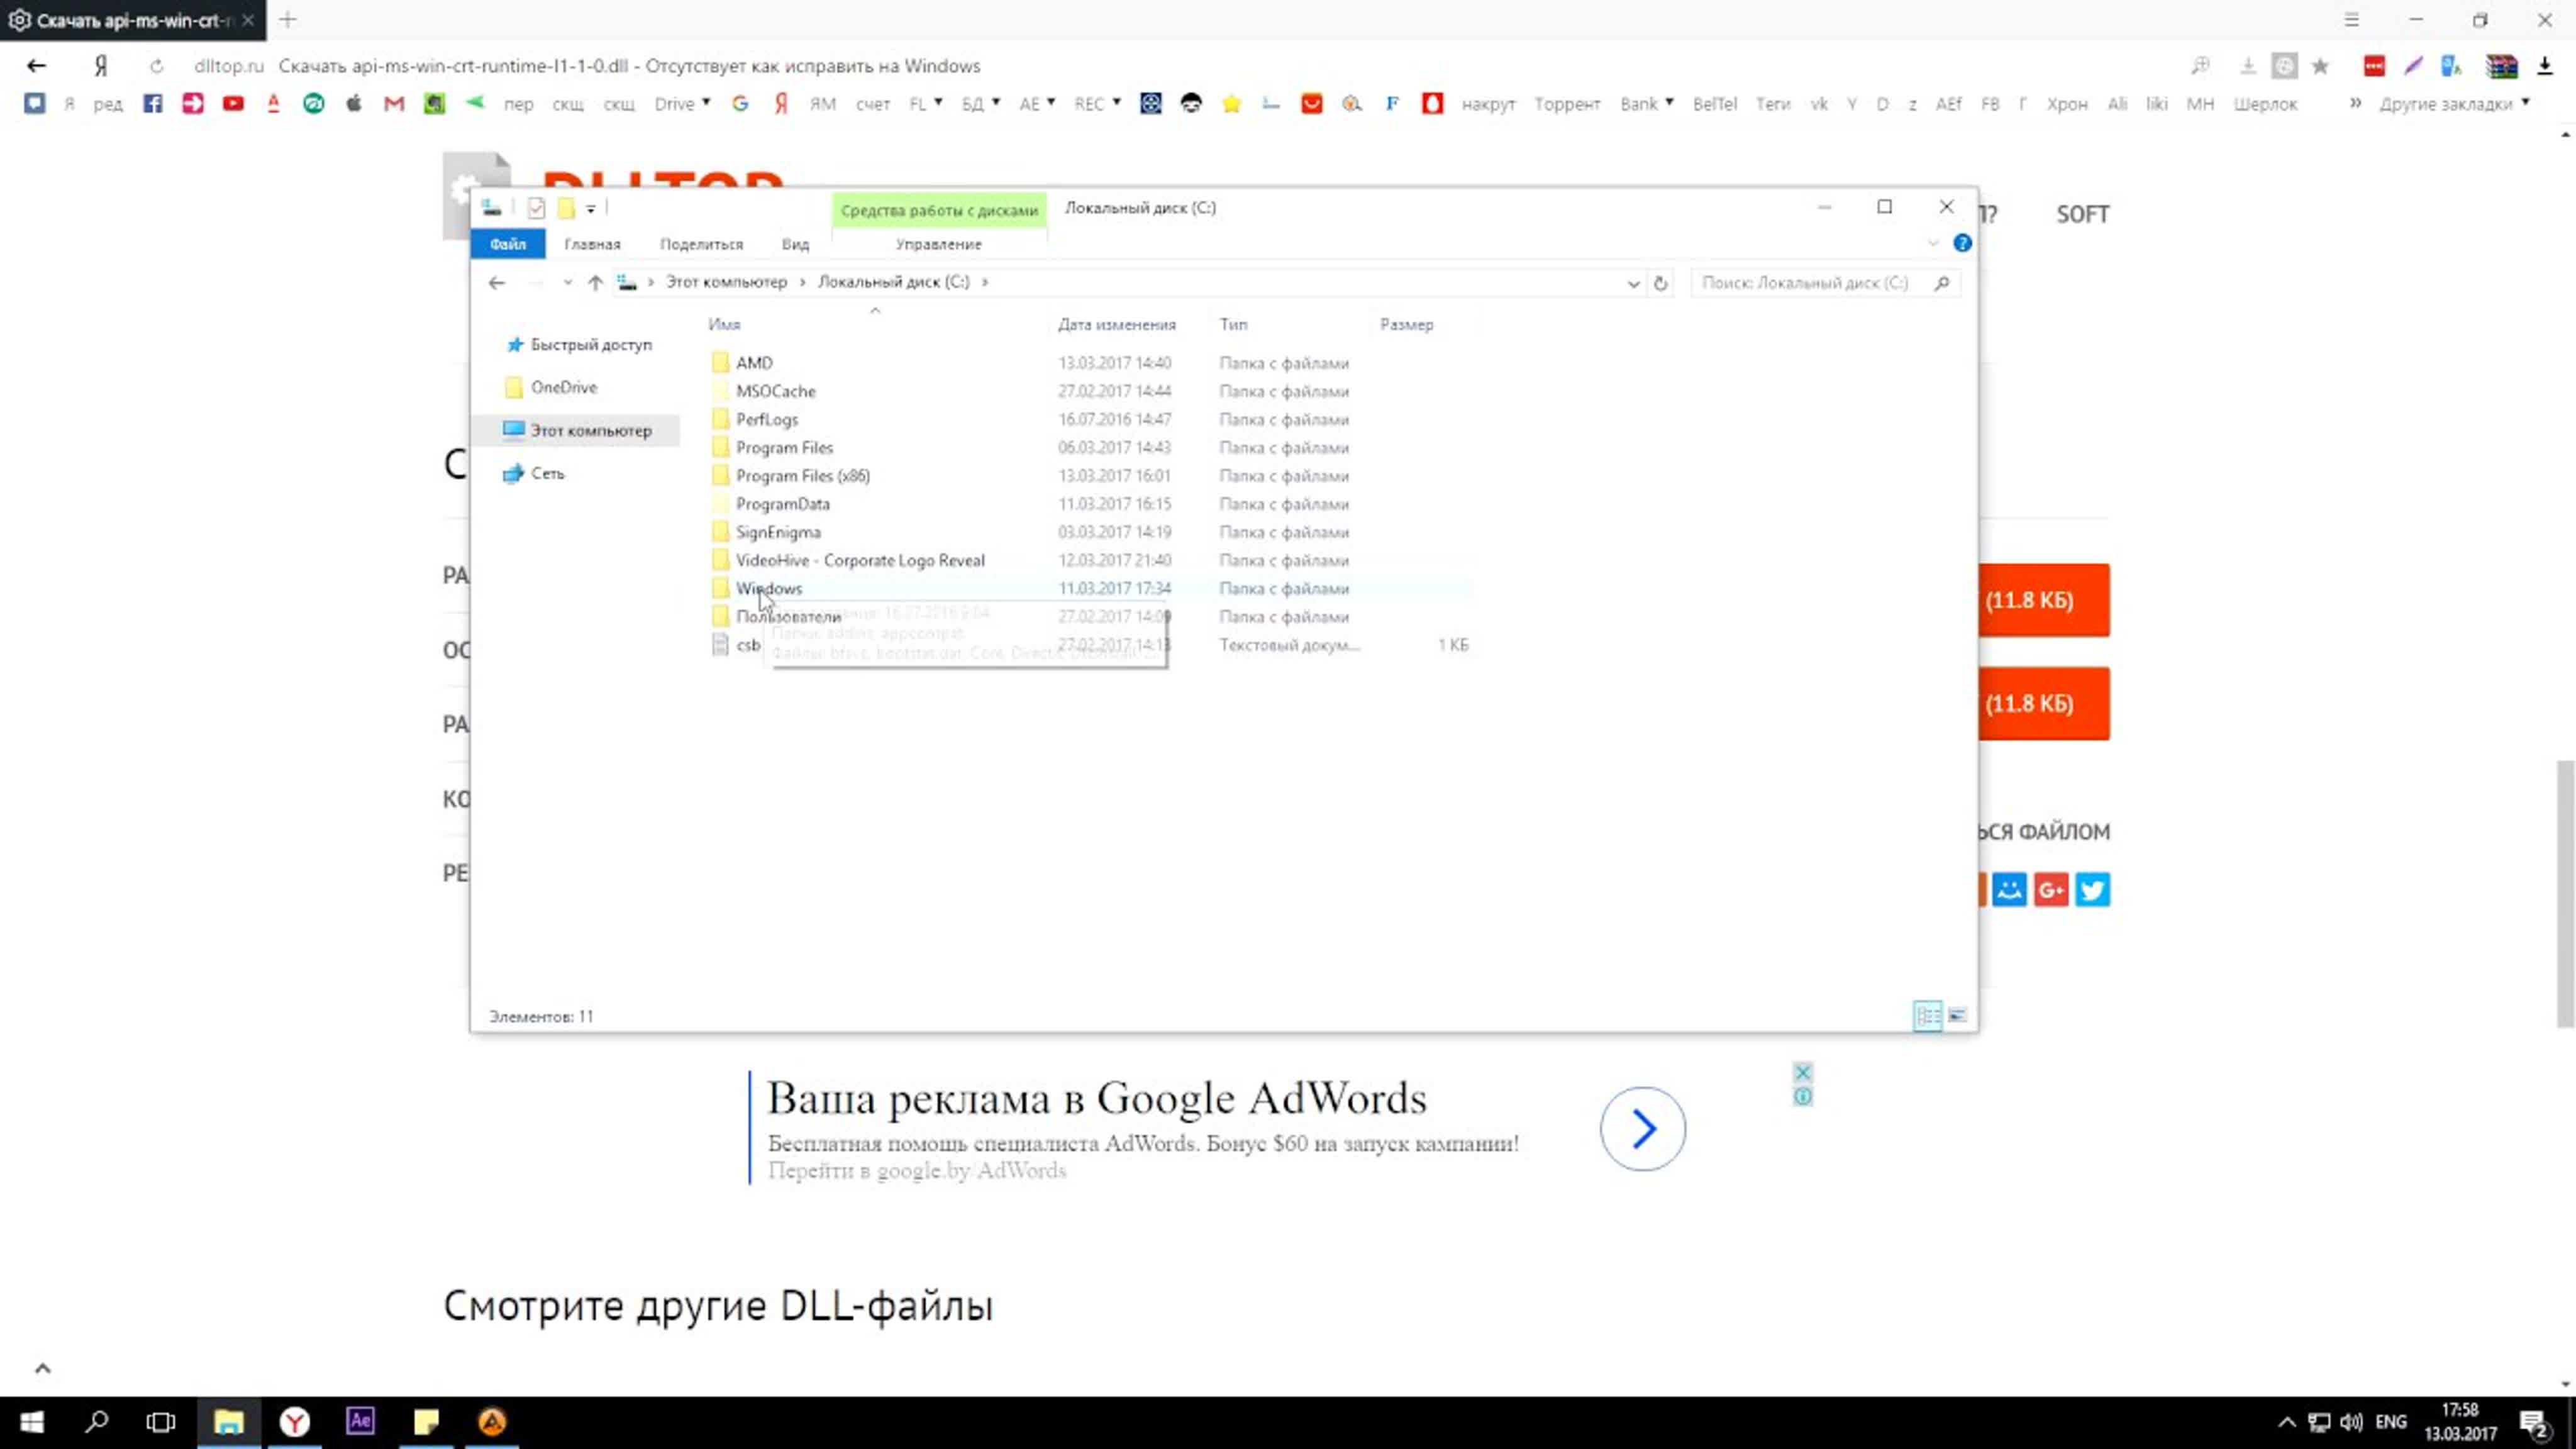Click Explorer back navigation arrow
The width and height of the screenshot is (2576, 1449).
[x=496, y=283]
